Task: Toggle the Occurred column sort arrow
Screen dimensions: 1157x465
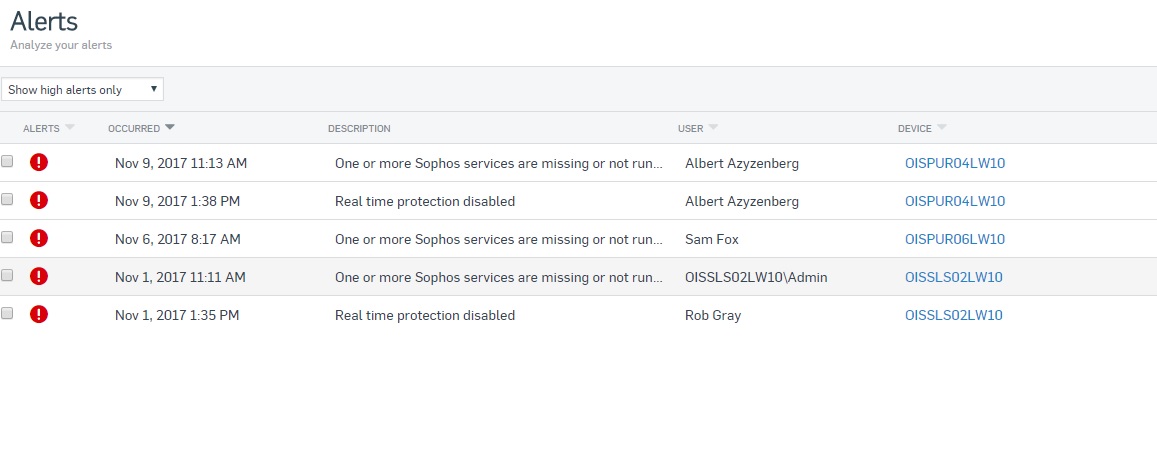Action: click(170, 127)
